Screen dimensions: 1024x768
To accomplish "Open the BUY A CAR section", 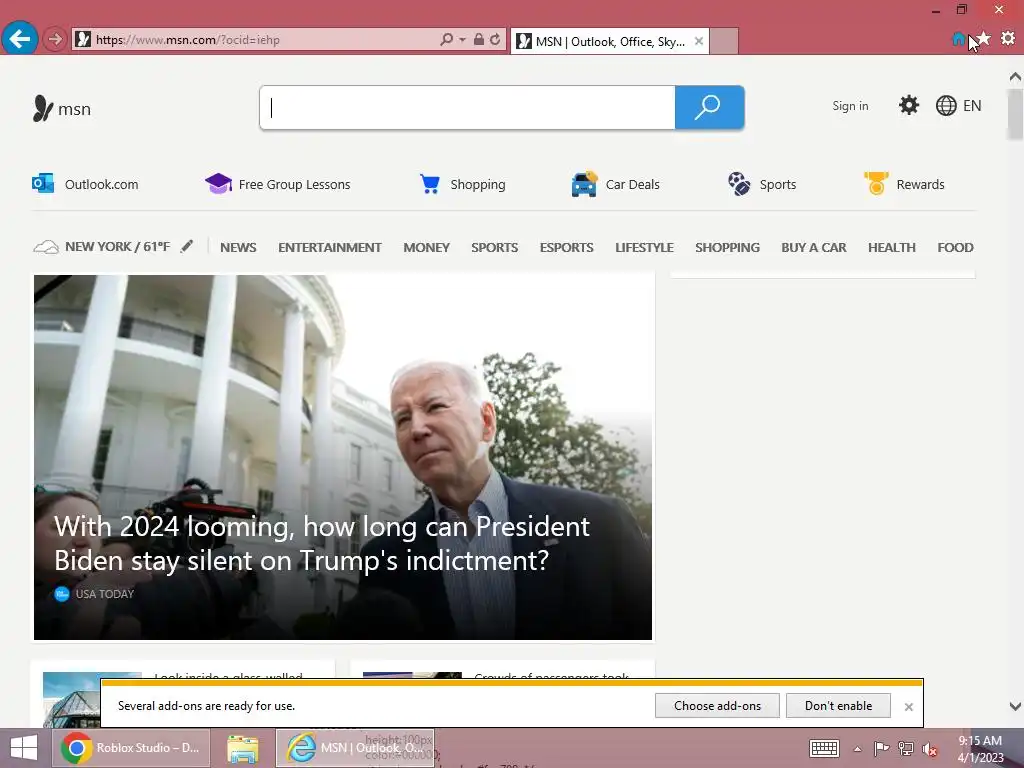I will (x=814, y=248).
